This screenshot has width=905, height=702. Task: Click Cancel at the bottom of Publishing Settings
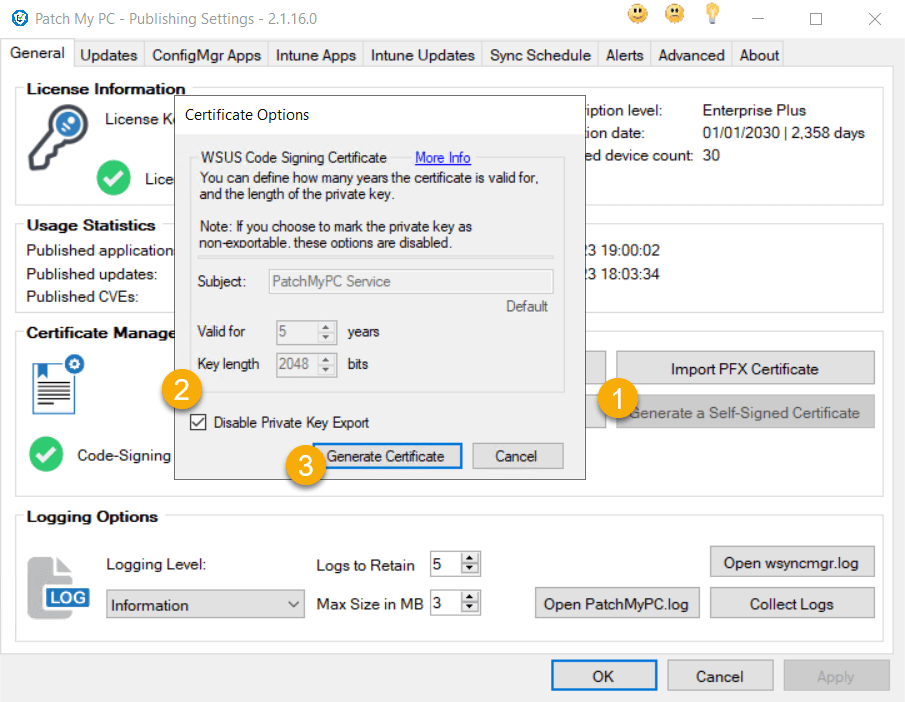[720, 675]
